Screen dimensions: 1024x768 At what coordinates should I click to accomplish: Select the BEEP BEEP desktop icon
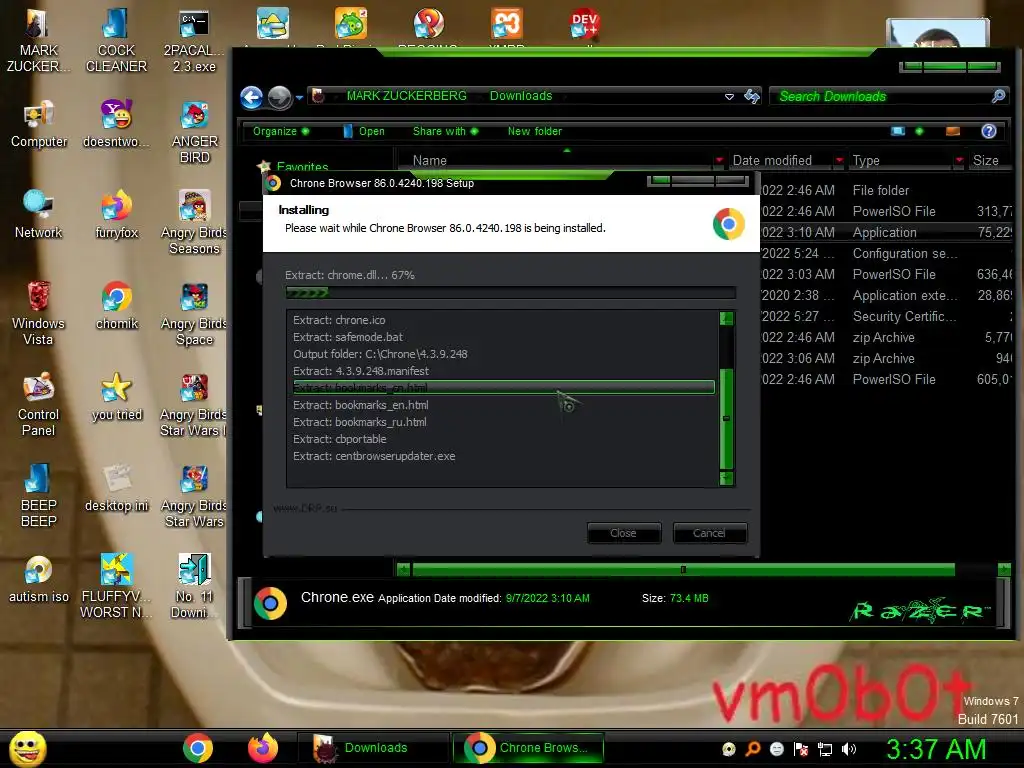point(39,495)
